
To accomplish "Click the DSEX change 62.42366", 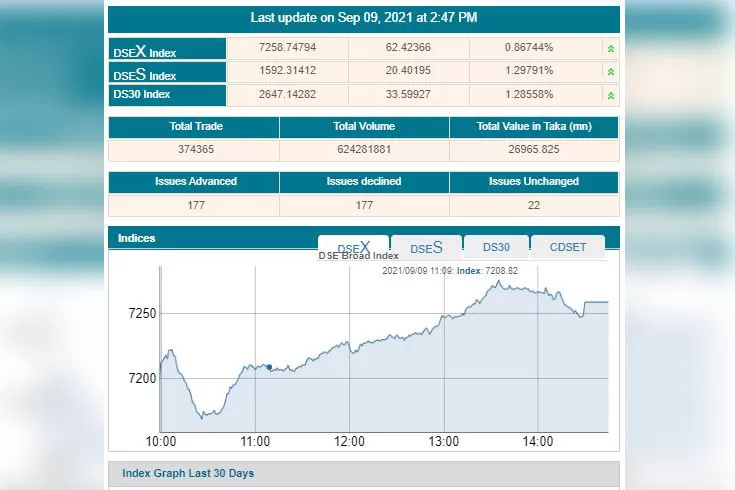I will tap(408, 47).
